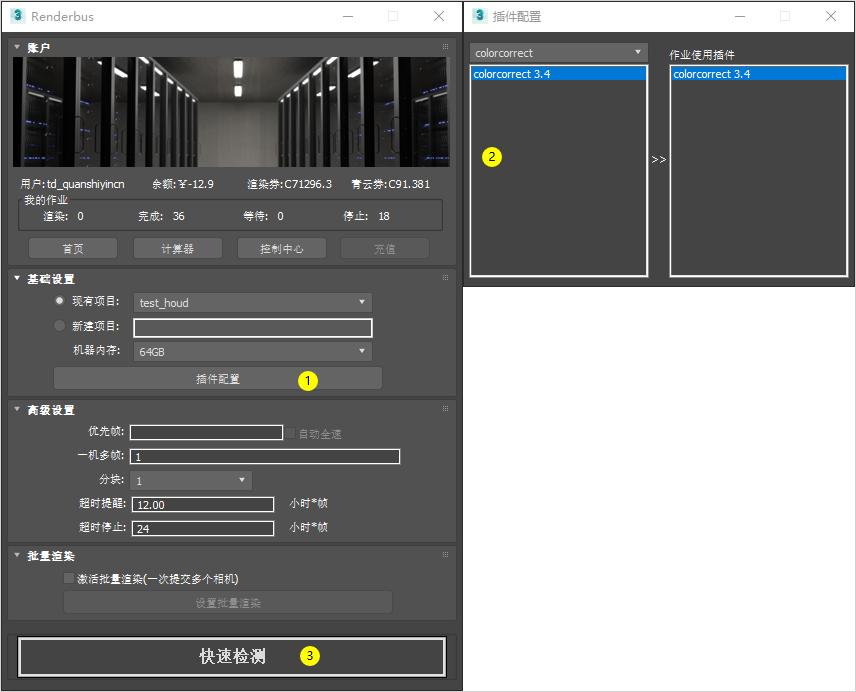Open the 64GB machine memory dropdown
856x692 pixels.
coord(252,352)
